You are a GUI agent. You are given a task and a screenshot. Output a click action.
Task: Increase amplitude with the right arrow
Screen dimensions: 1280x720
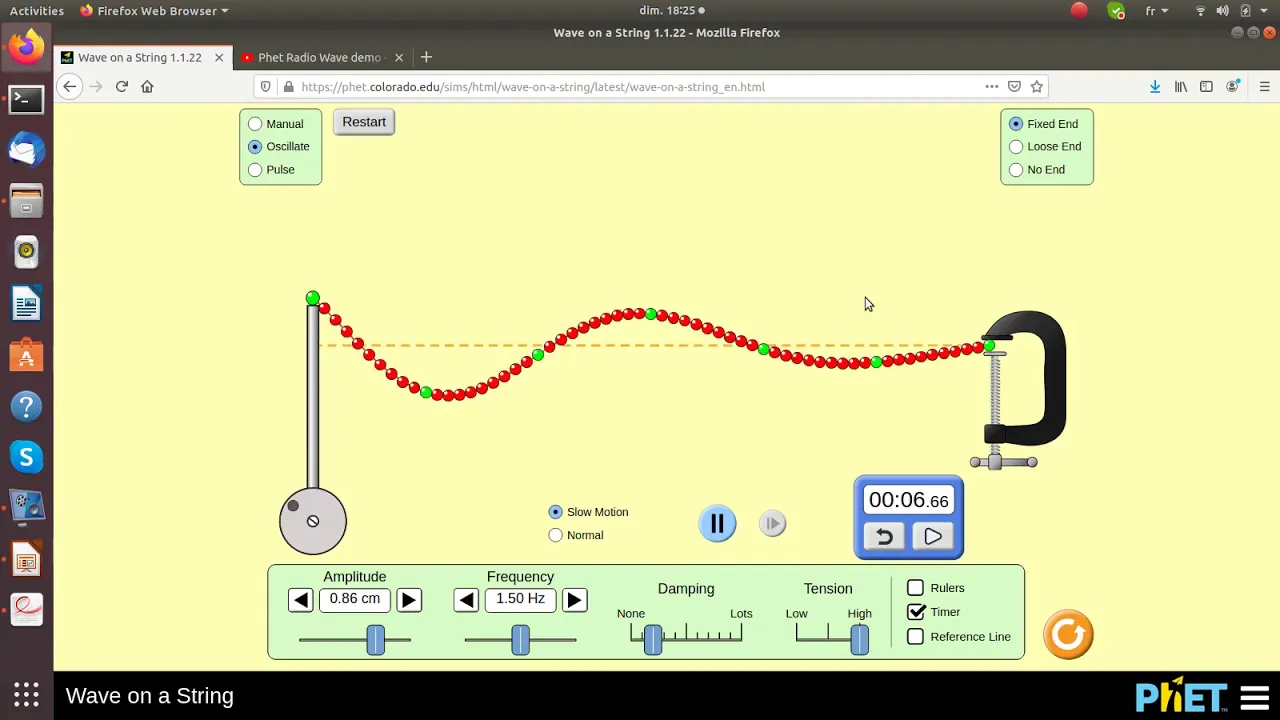(409, 600)
